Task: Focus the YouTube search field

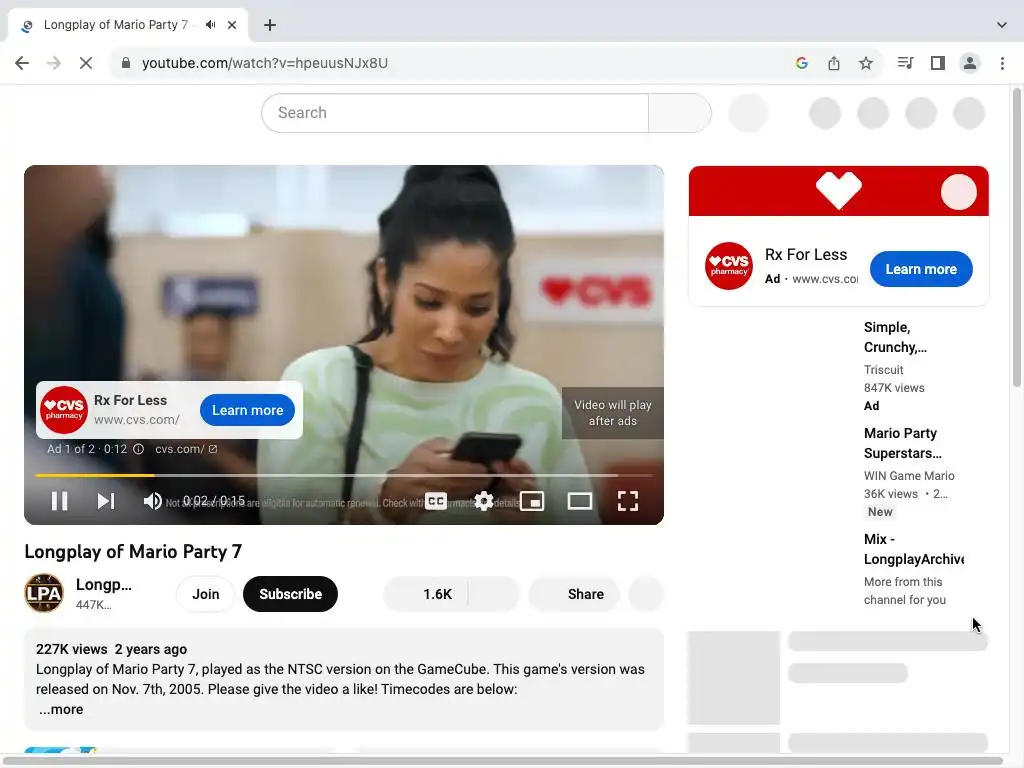Action: click(x=455, y=113)
